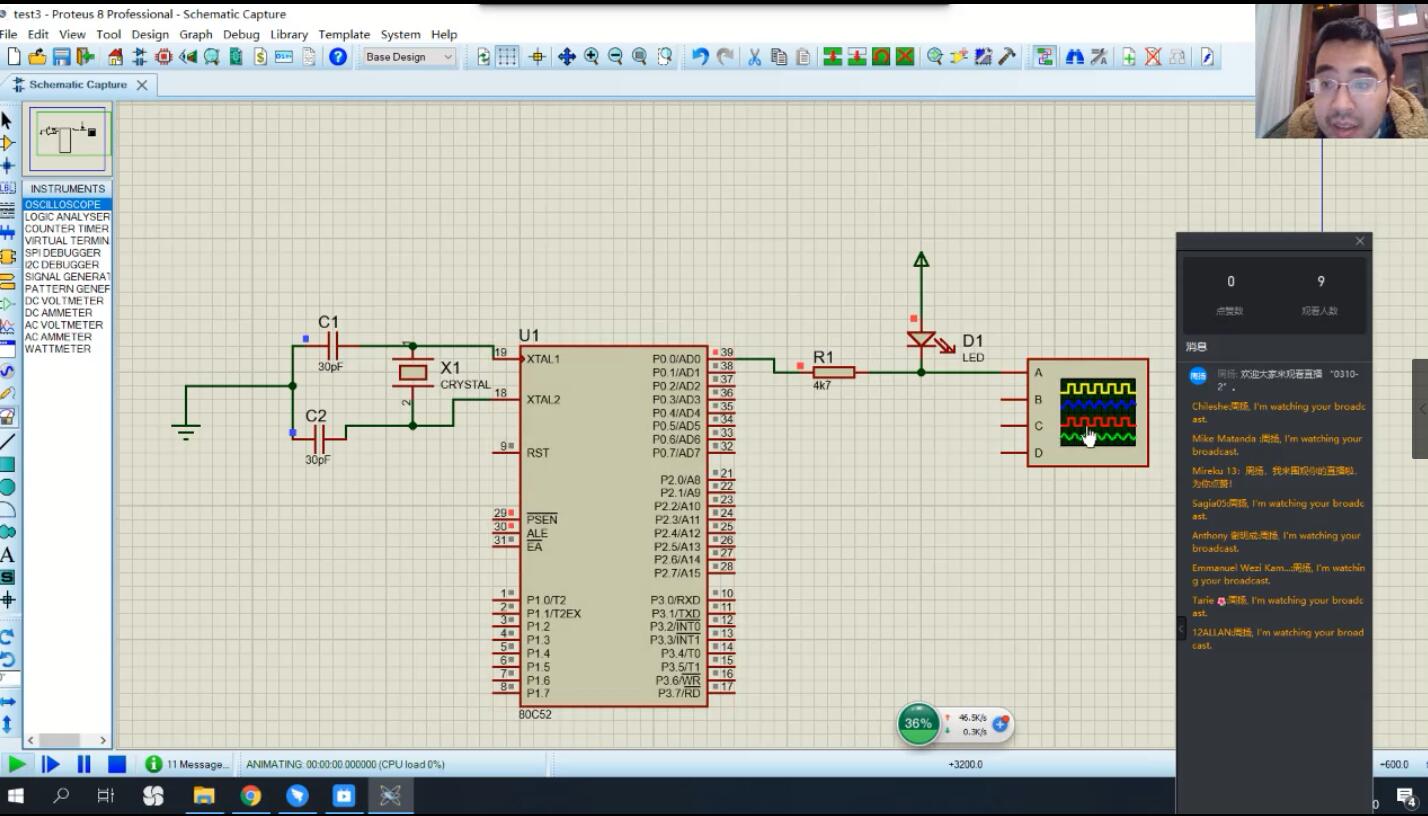Collapse the live chat side panel arrow
The height and width of the screenshot is (816, 1428).
(x=1181, y=628)
